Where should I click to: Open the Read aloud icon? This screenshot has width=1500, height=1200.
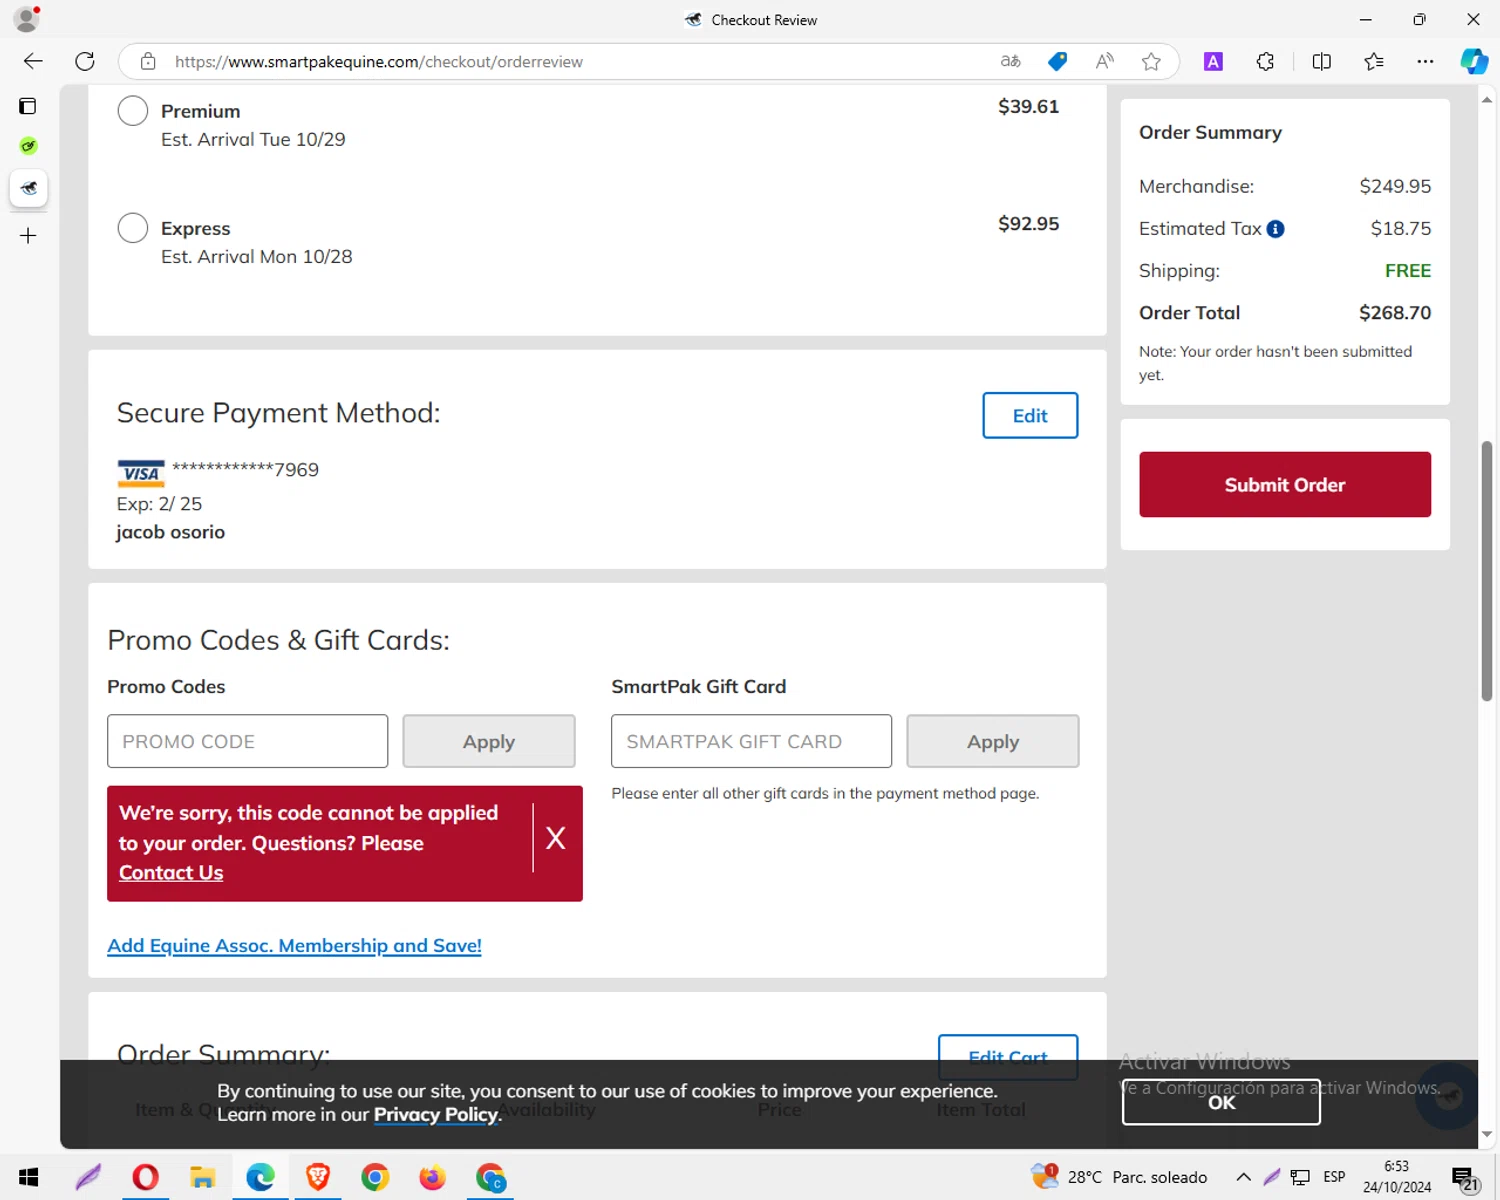point(1104,61)
